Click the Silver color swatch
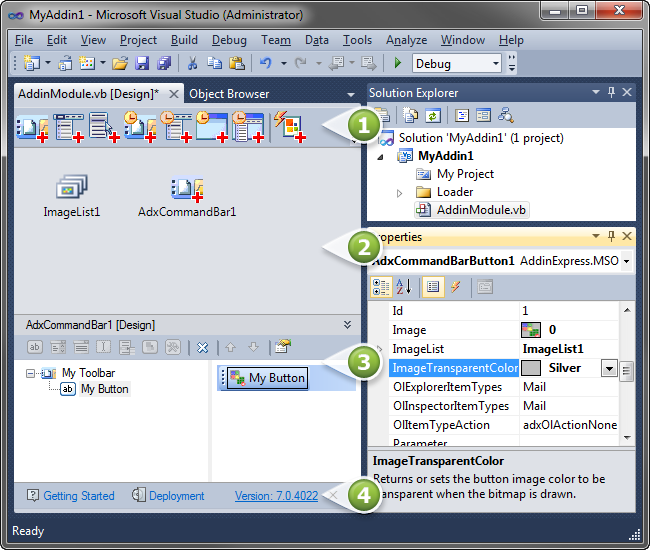 click(531, 368)
